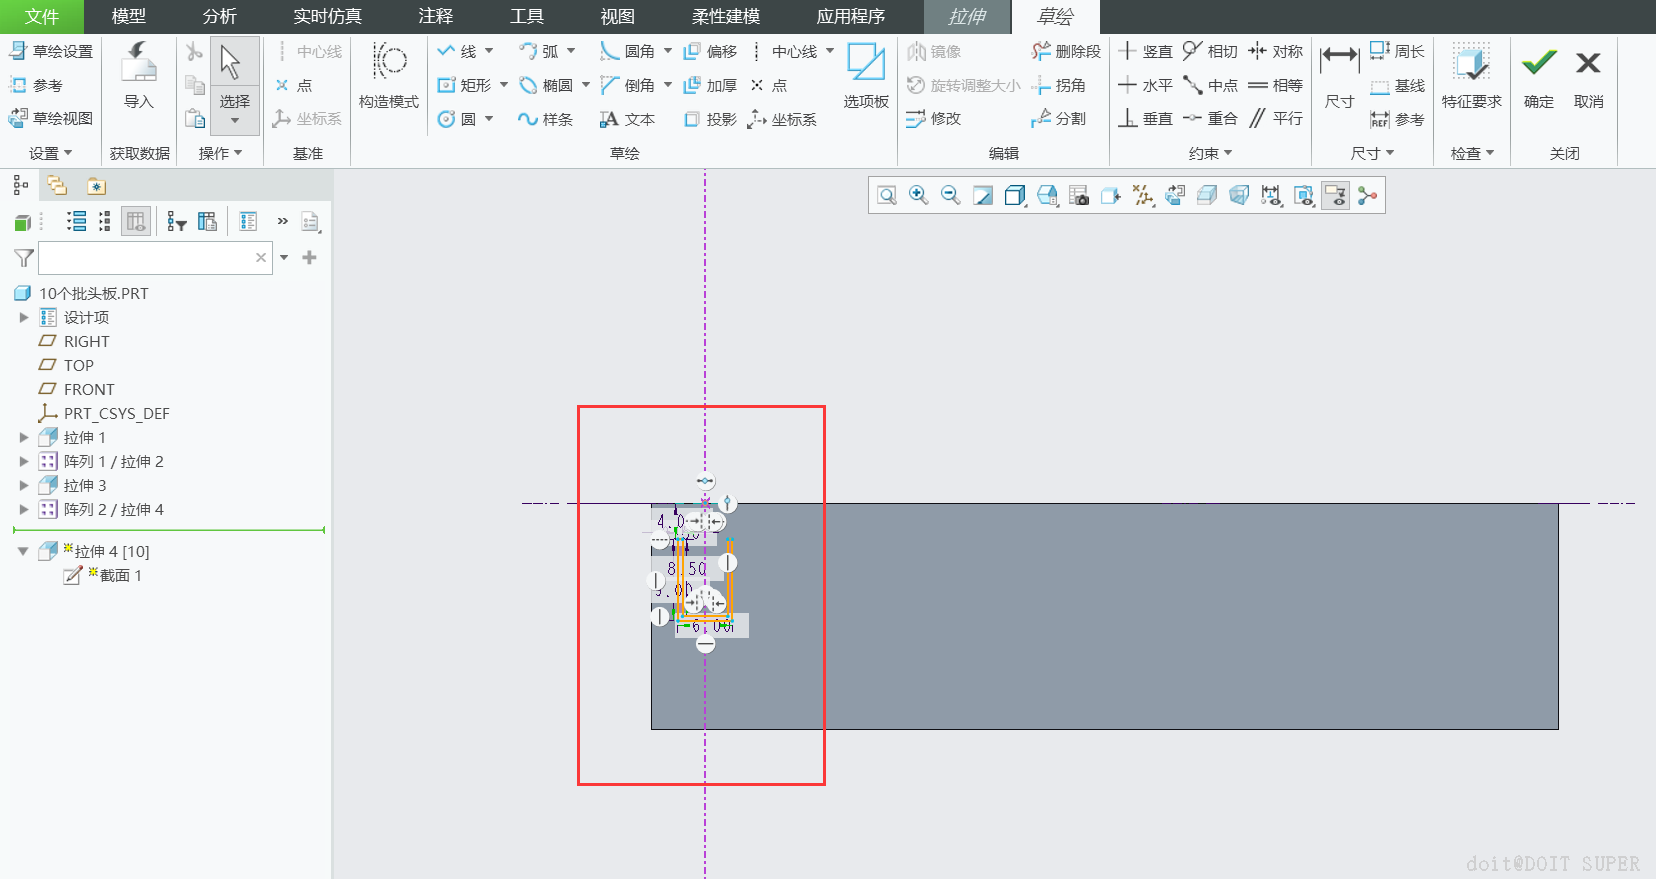1656x879 pixels.
Task: Open the favorites folder tab icon
Action: 95,186
